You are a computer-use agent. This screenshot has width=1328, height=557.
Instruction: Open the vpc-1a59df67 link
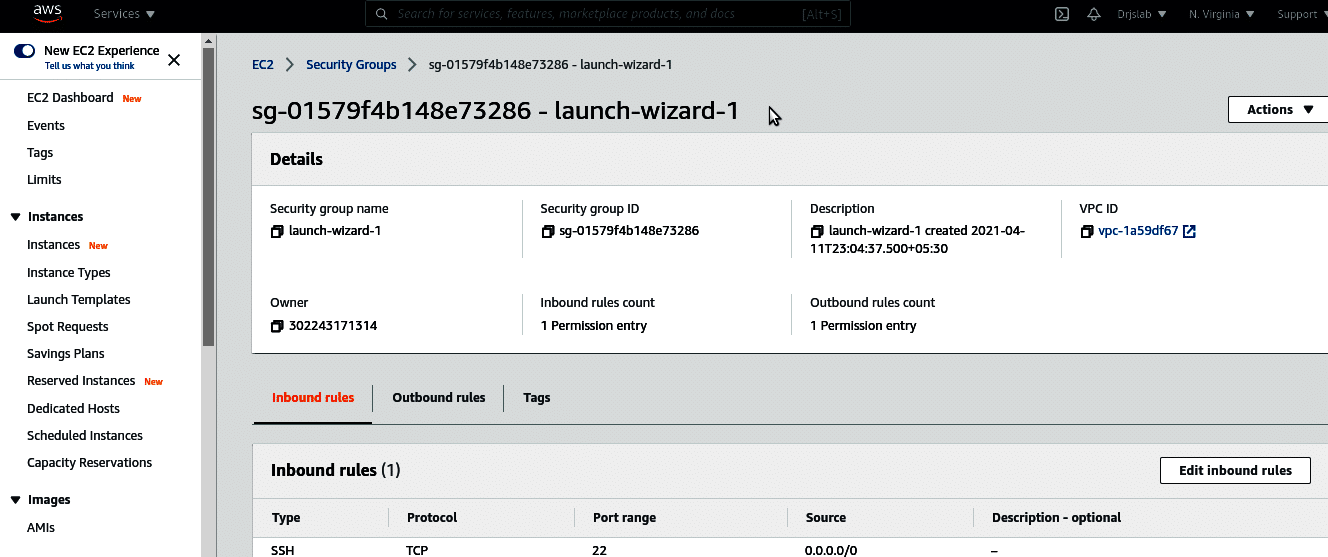[1138, 231]
